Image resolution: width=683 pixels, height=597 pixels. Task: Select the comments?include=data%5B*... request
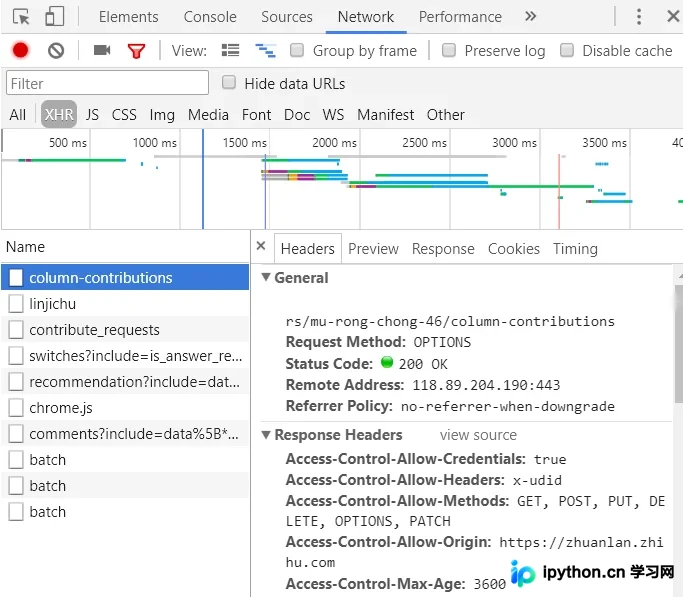click(x=125, y=434)
